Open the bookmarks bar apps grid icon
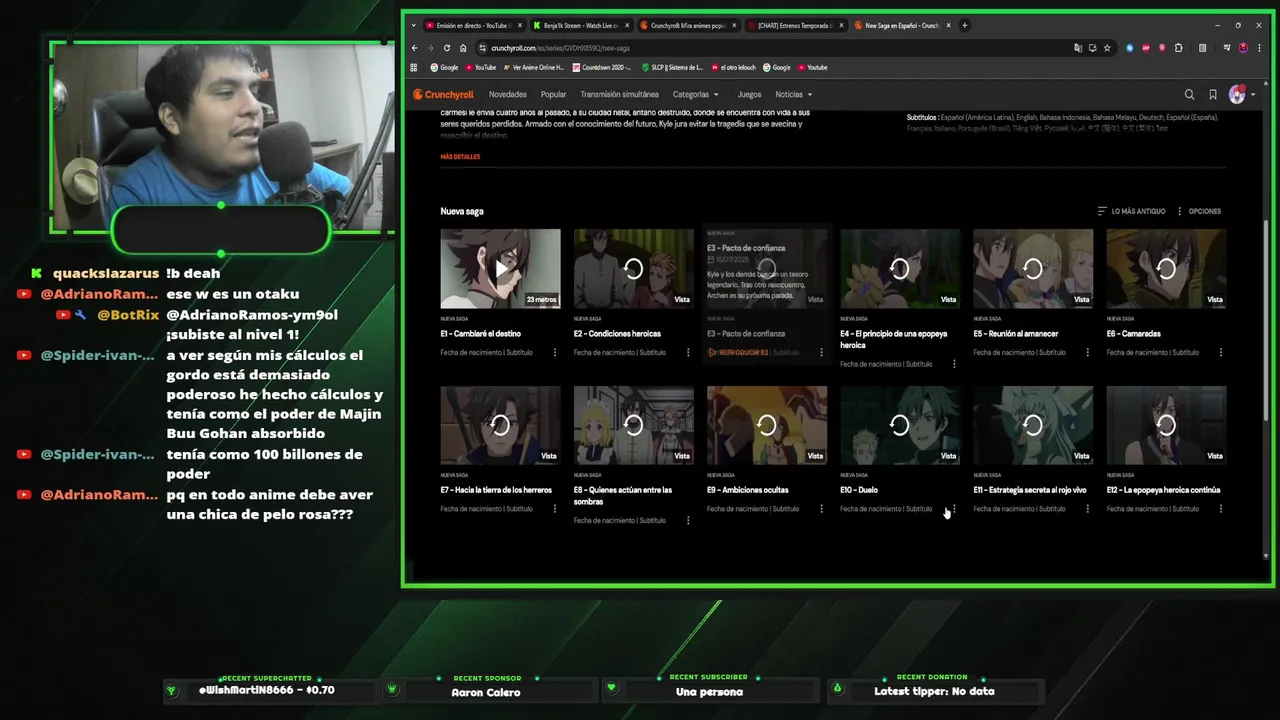Image resolution: width=1280 pixels, height=720 pixels. (414, 67)
